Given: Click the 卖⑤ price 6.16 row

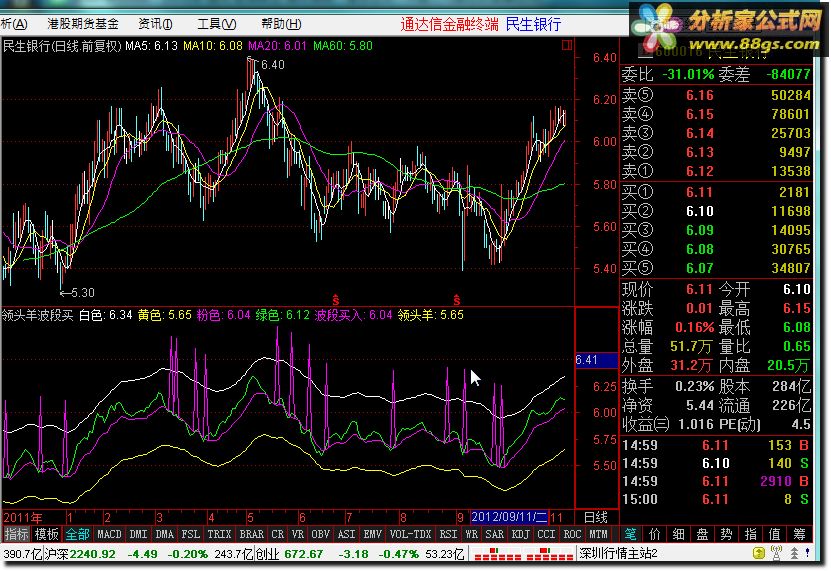Looking at the screenshot, I should (x=716, y=95).
